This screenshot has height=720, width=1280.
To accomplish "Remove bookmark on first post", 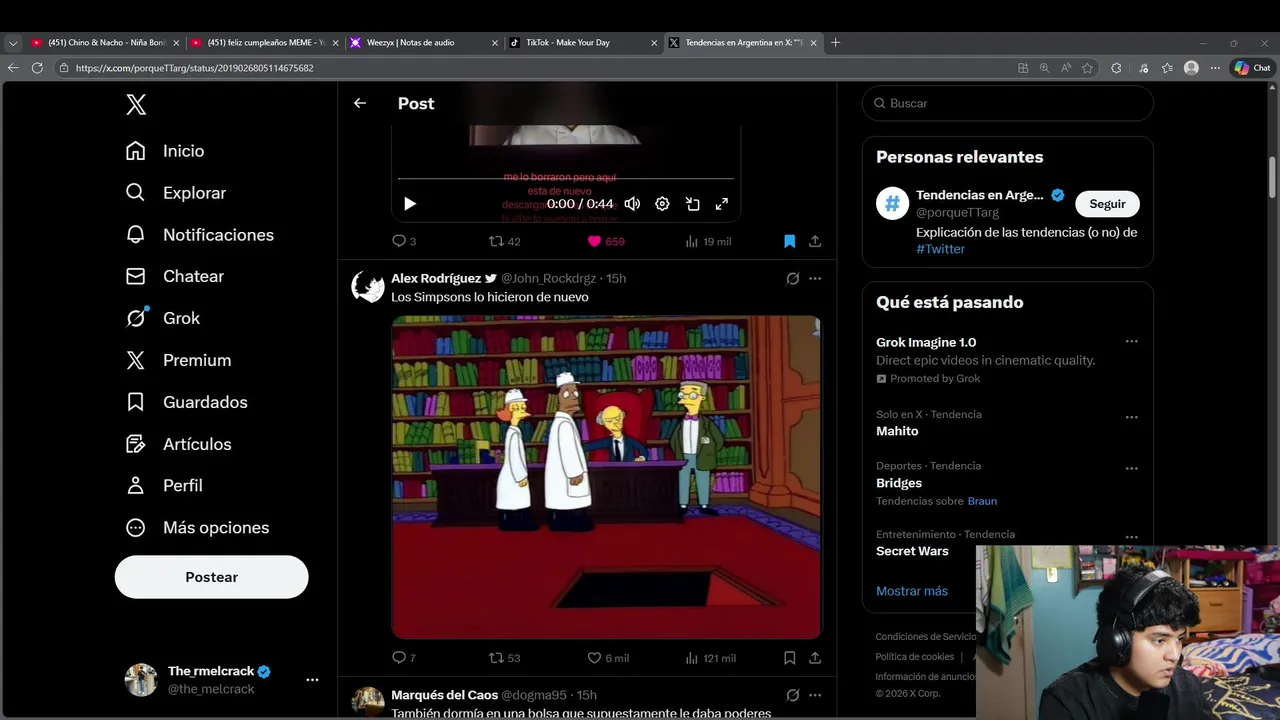I will pos(789,241).
